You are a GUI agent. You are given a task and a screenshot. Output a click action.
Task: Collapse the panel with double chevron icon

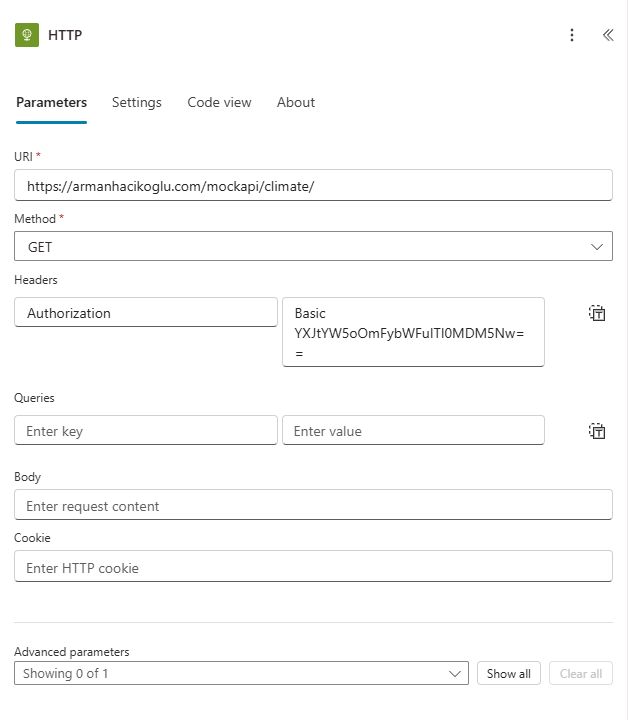[x=607, y=35]
